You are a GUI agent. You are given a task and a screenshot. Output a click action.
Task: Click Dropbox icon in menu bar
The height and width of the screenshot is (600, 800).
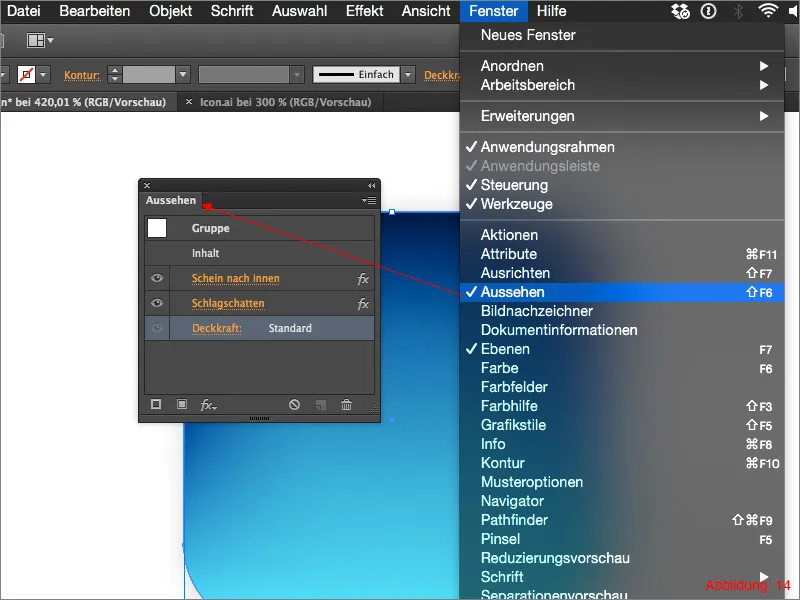(680, 11)
